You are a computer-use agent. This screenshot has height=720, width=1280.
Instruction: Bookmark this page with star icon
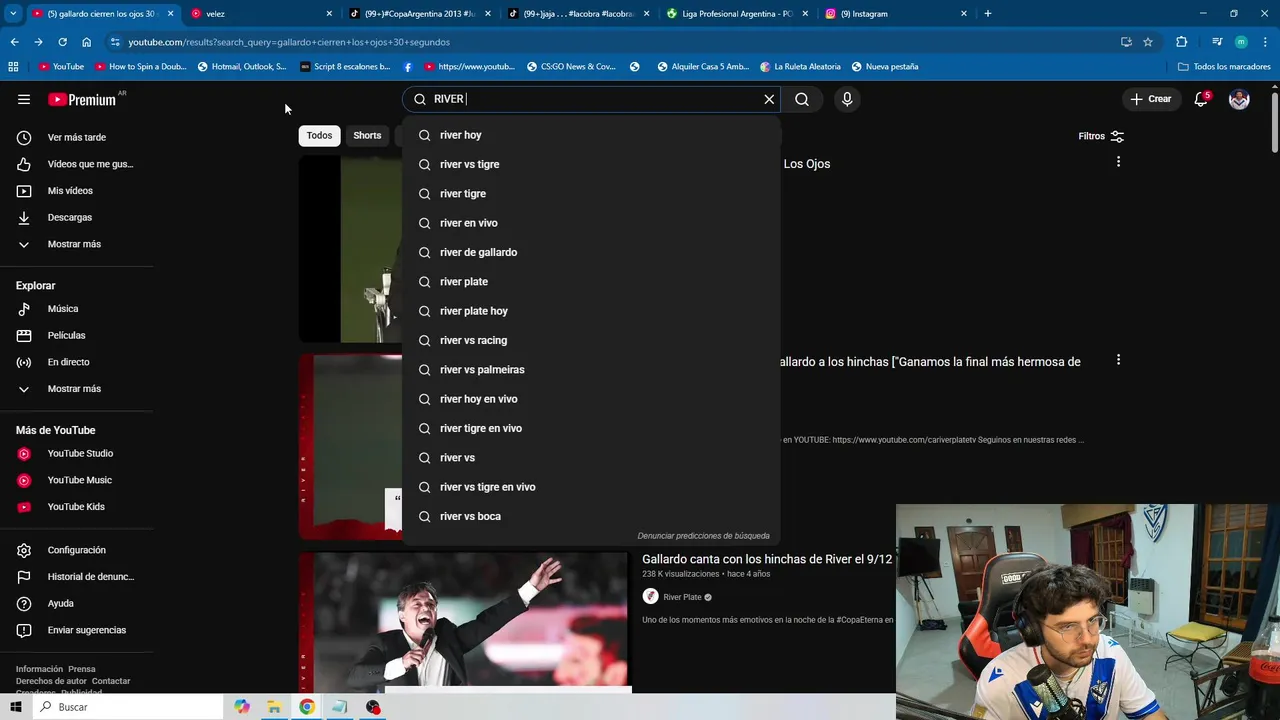1148,42
